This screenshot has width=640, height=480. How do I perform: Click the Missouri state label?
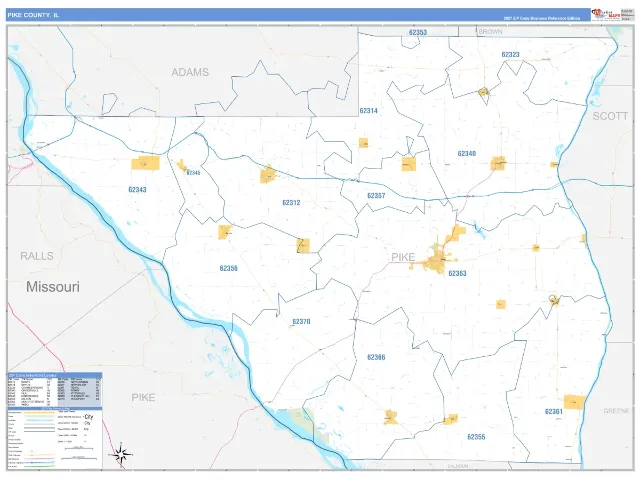53,287
